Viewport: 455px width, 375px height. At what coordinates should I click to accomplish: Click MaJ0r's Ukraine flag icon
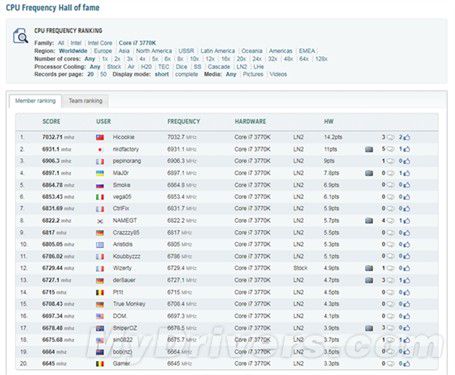click(100, 173)
